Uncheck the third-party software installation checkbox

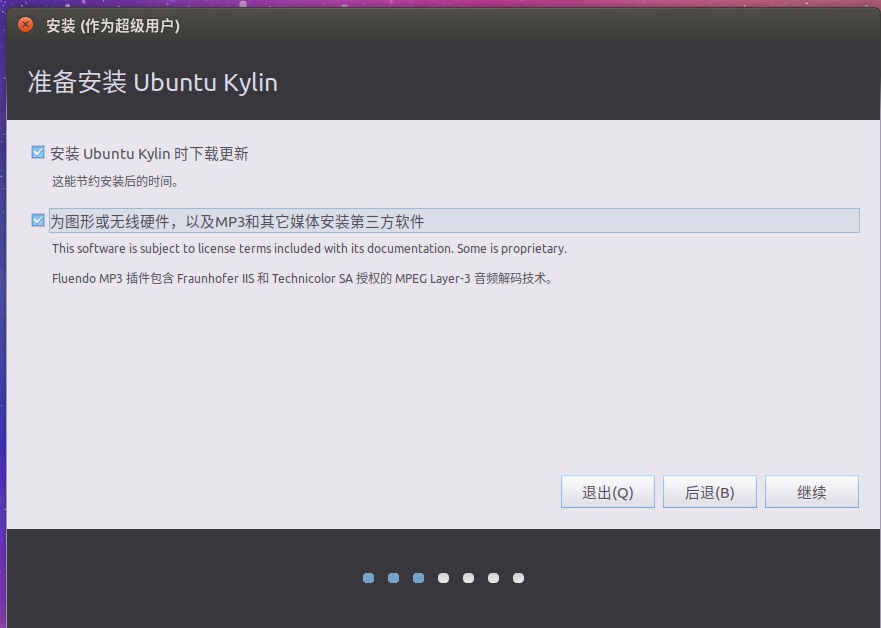38,220
